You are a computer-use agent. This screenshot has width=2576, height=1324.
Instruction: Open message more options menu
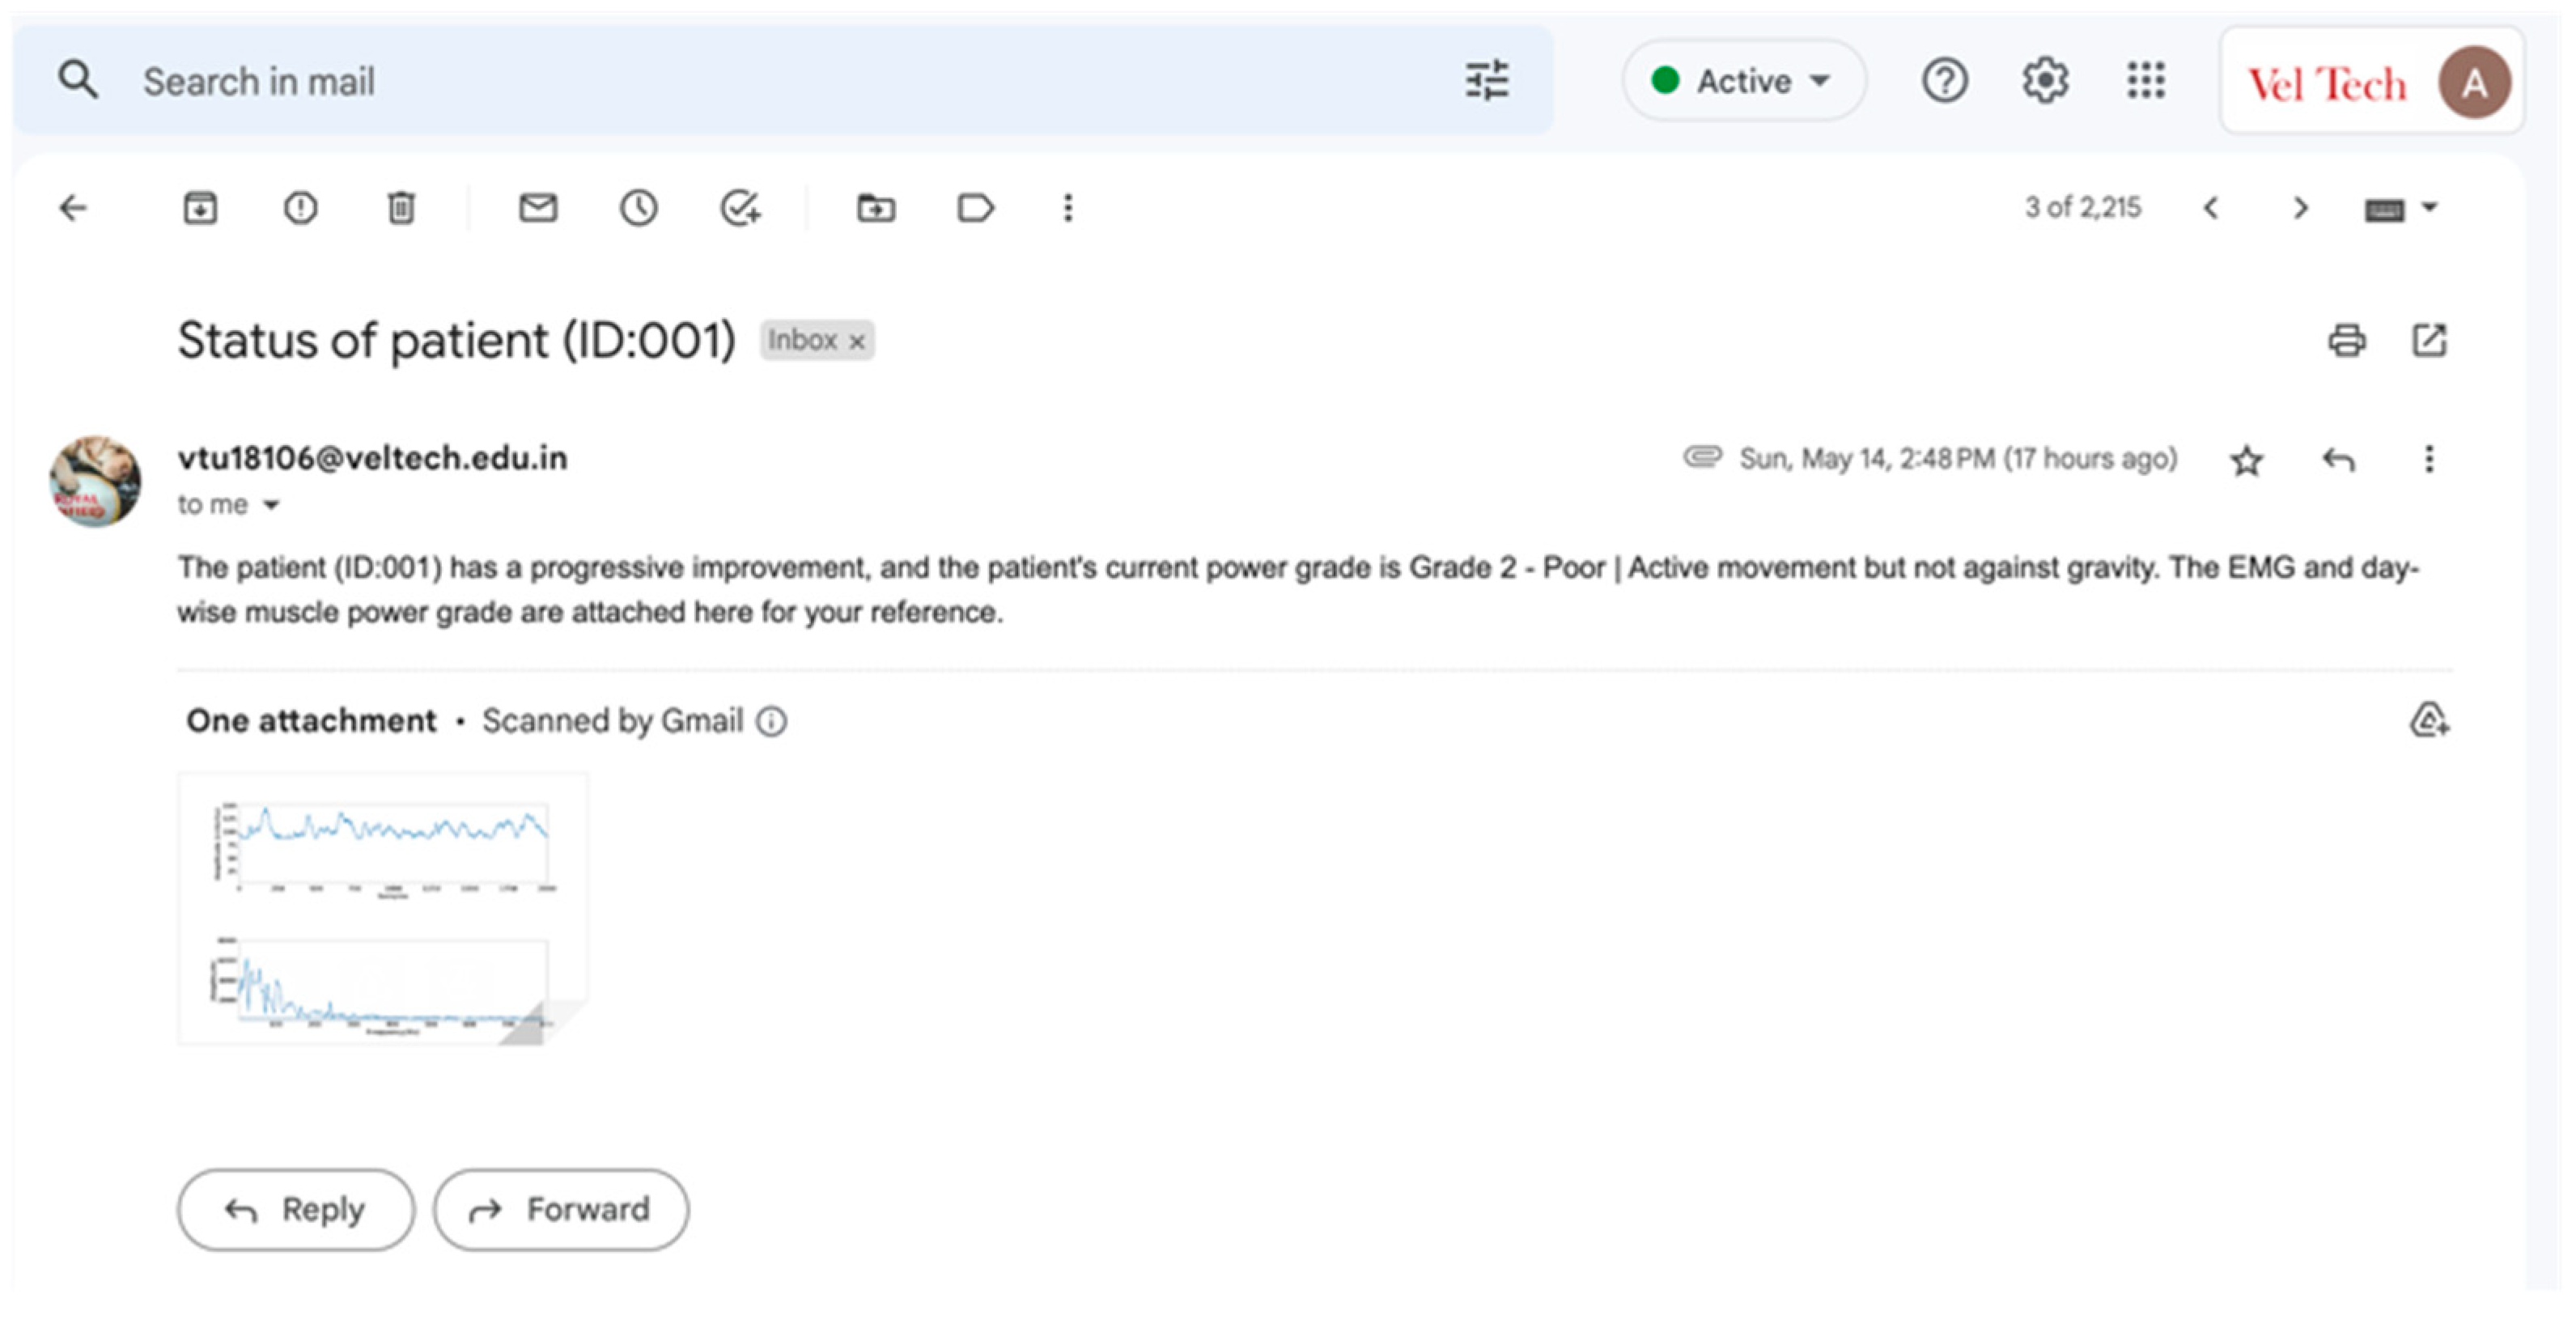coord(2429,459)
